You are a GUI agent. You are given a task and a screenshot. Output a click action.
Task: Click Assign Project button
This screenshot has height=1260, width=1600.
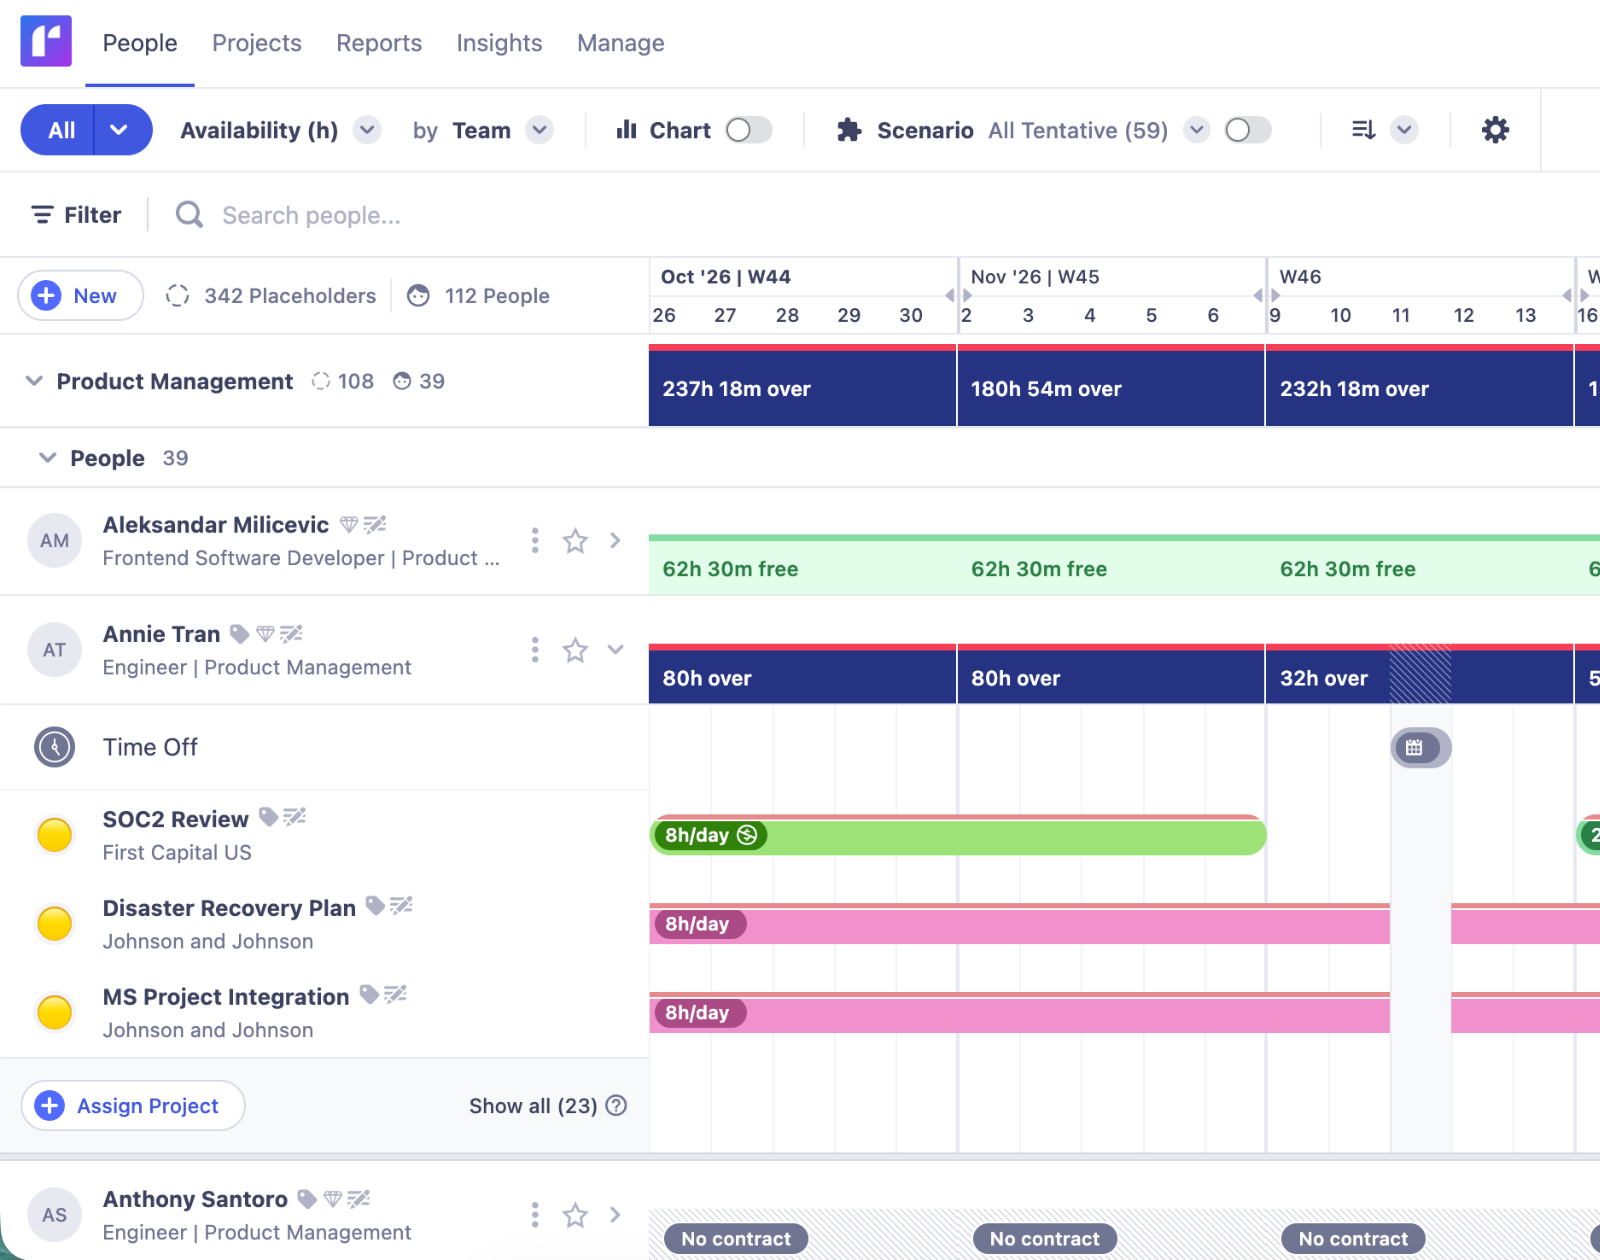coord(133,1106)
